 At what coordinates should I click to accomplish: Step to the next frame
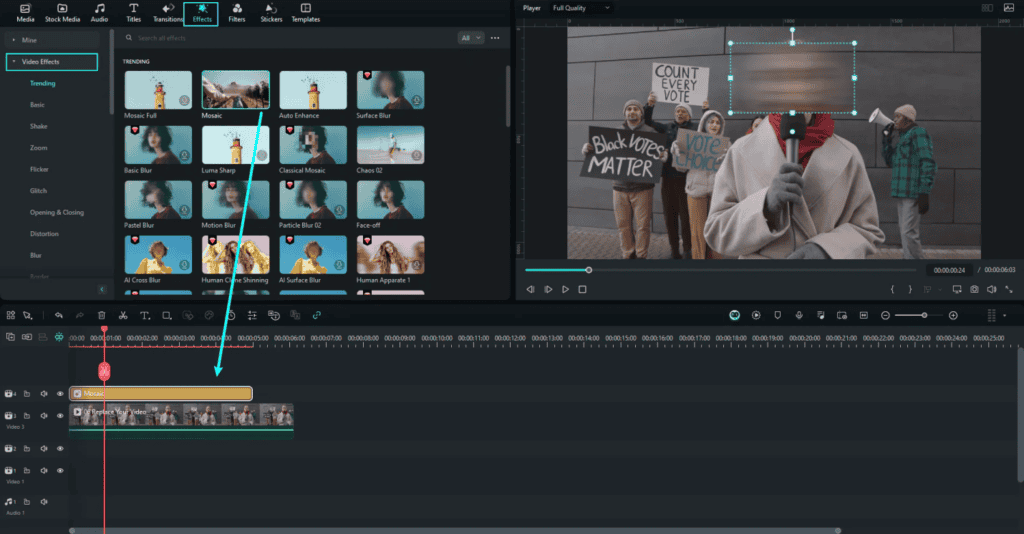pos(548,289)
